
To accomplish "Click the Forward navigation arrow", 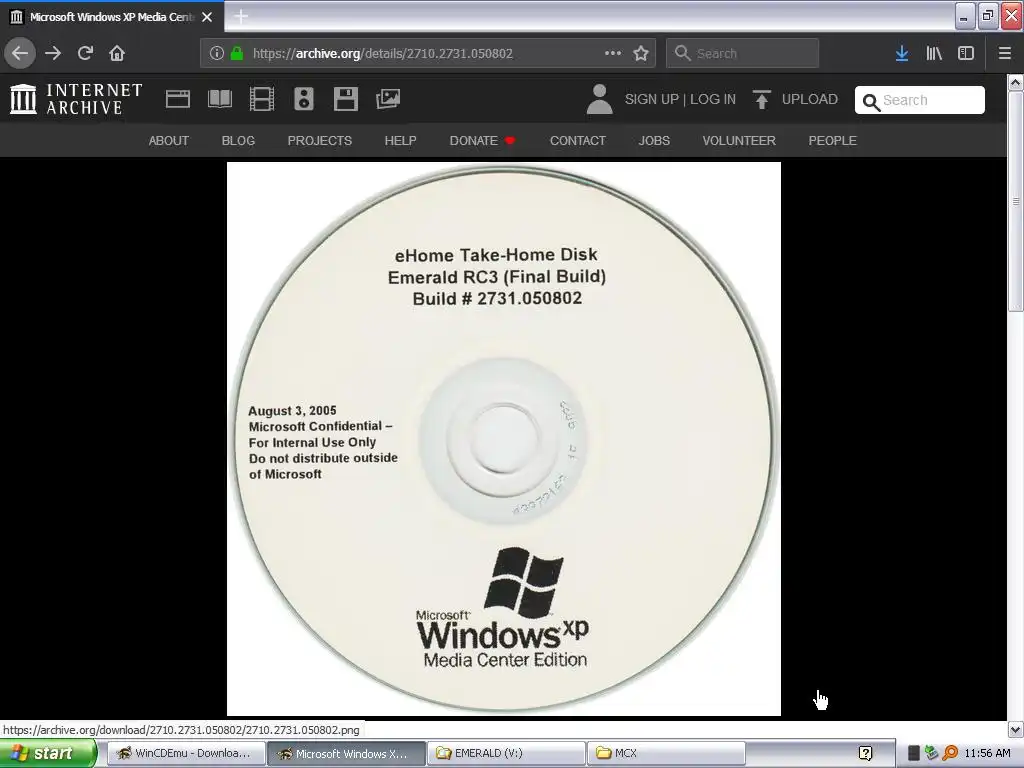I will tap(53, 53).
